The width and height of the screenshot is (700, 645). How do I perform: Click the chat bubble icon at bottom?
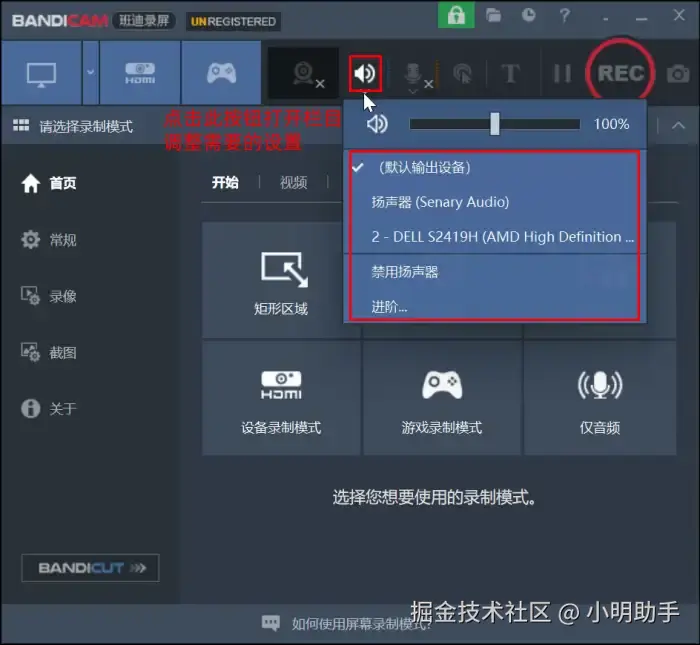(271, 623)
